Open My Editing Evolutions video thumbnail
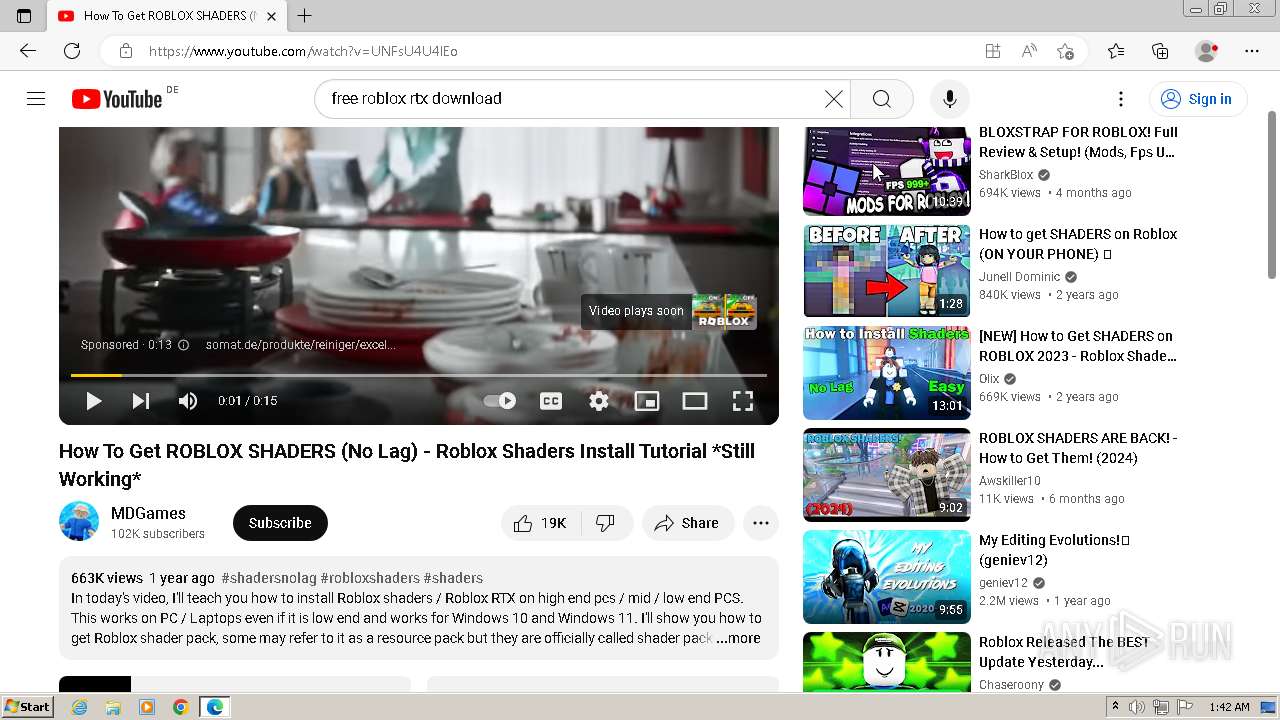Image resolution: width=1280 pixels, height=720 pixels. 887,577
